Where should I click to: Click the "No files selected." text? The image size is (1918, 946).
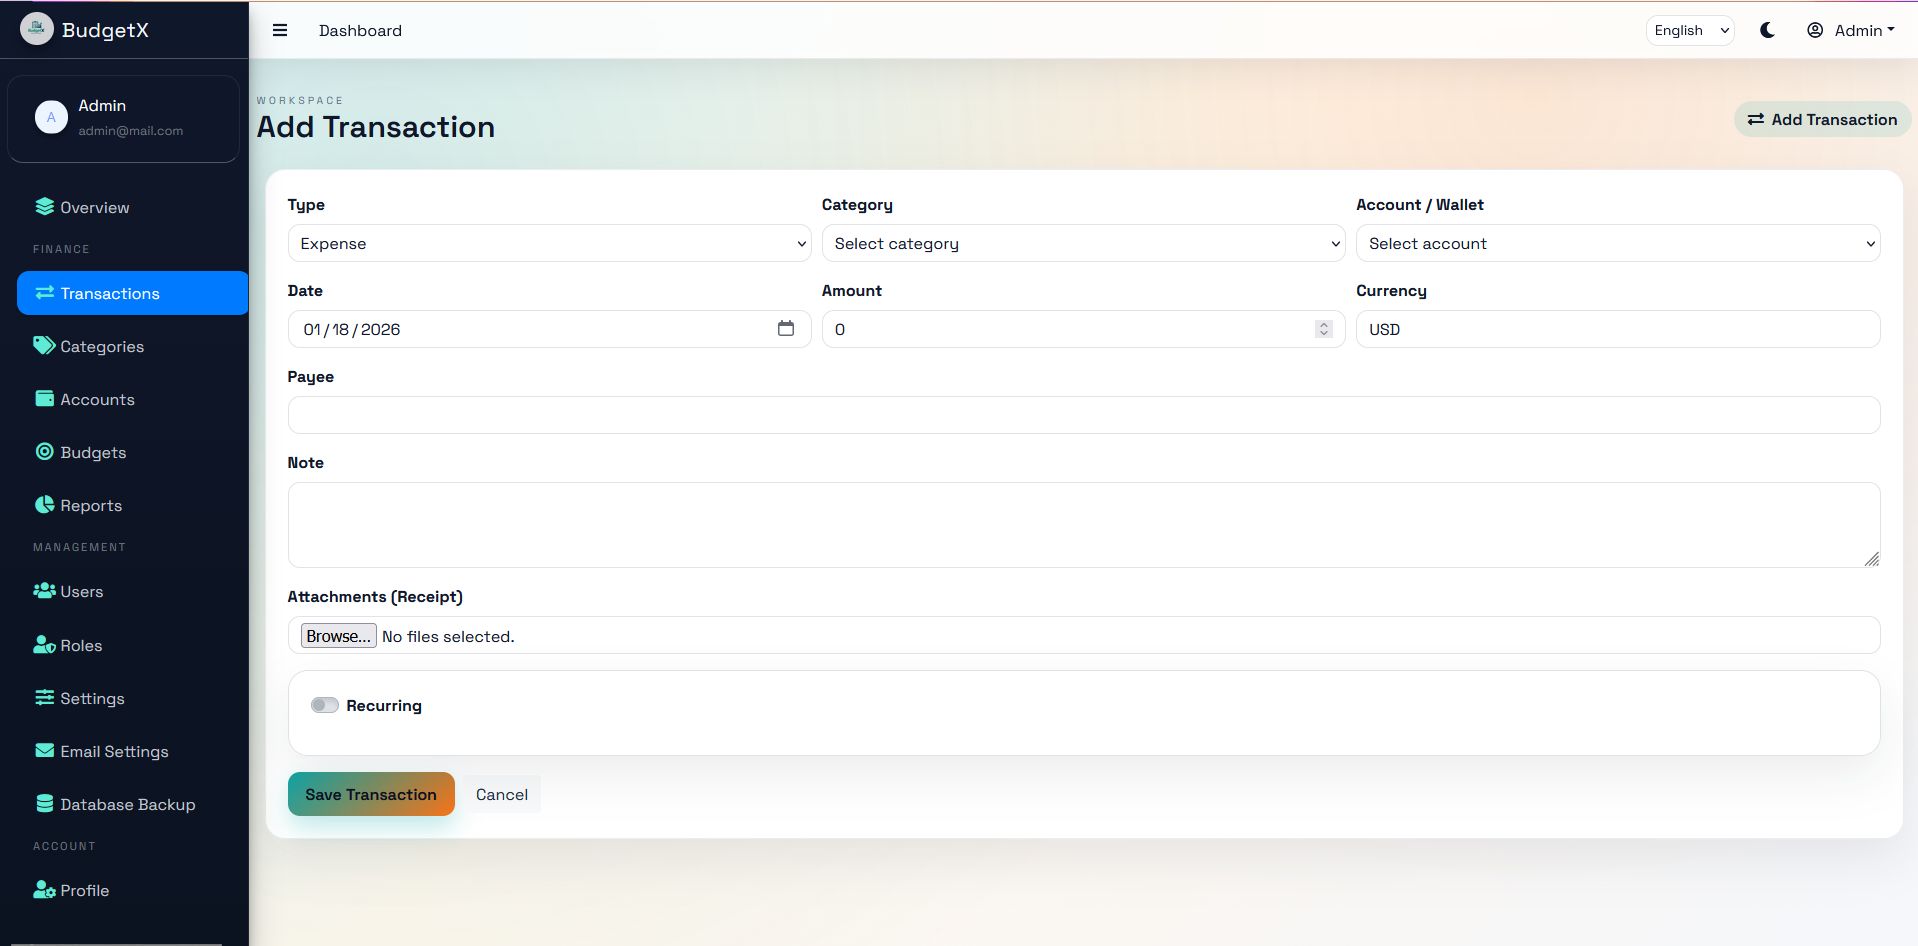(448, 637)
